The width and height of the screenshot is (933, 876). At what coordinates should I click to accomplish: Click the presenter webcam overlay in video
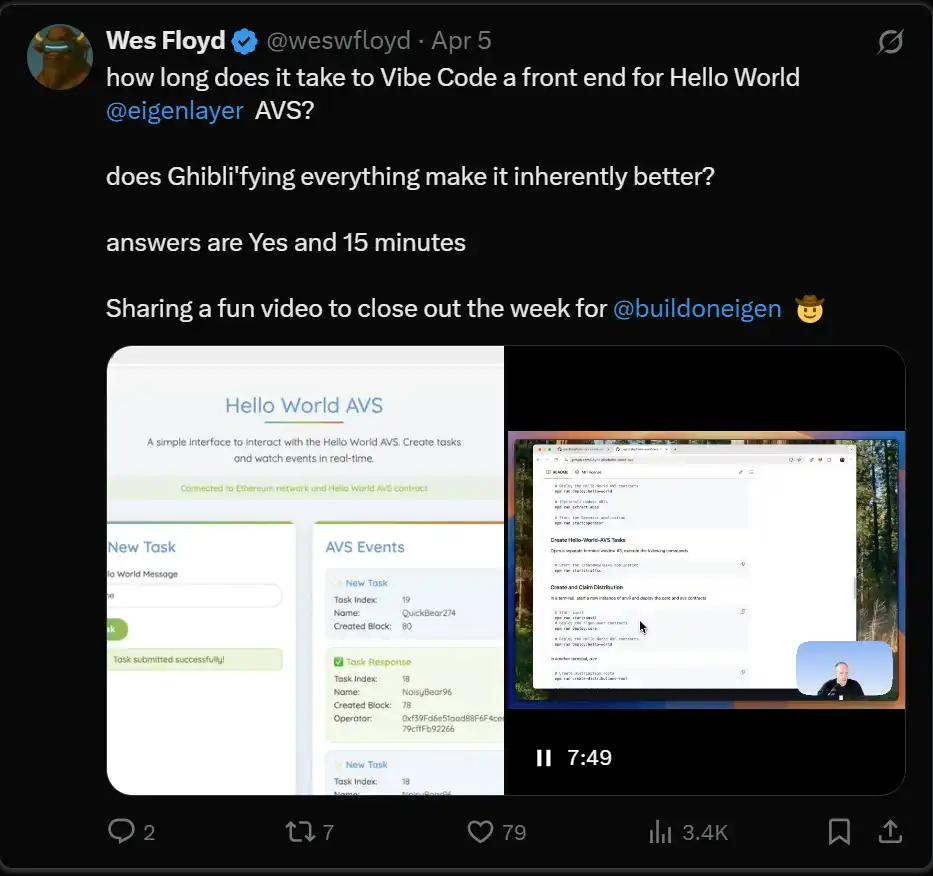[844, 668]
